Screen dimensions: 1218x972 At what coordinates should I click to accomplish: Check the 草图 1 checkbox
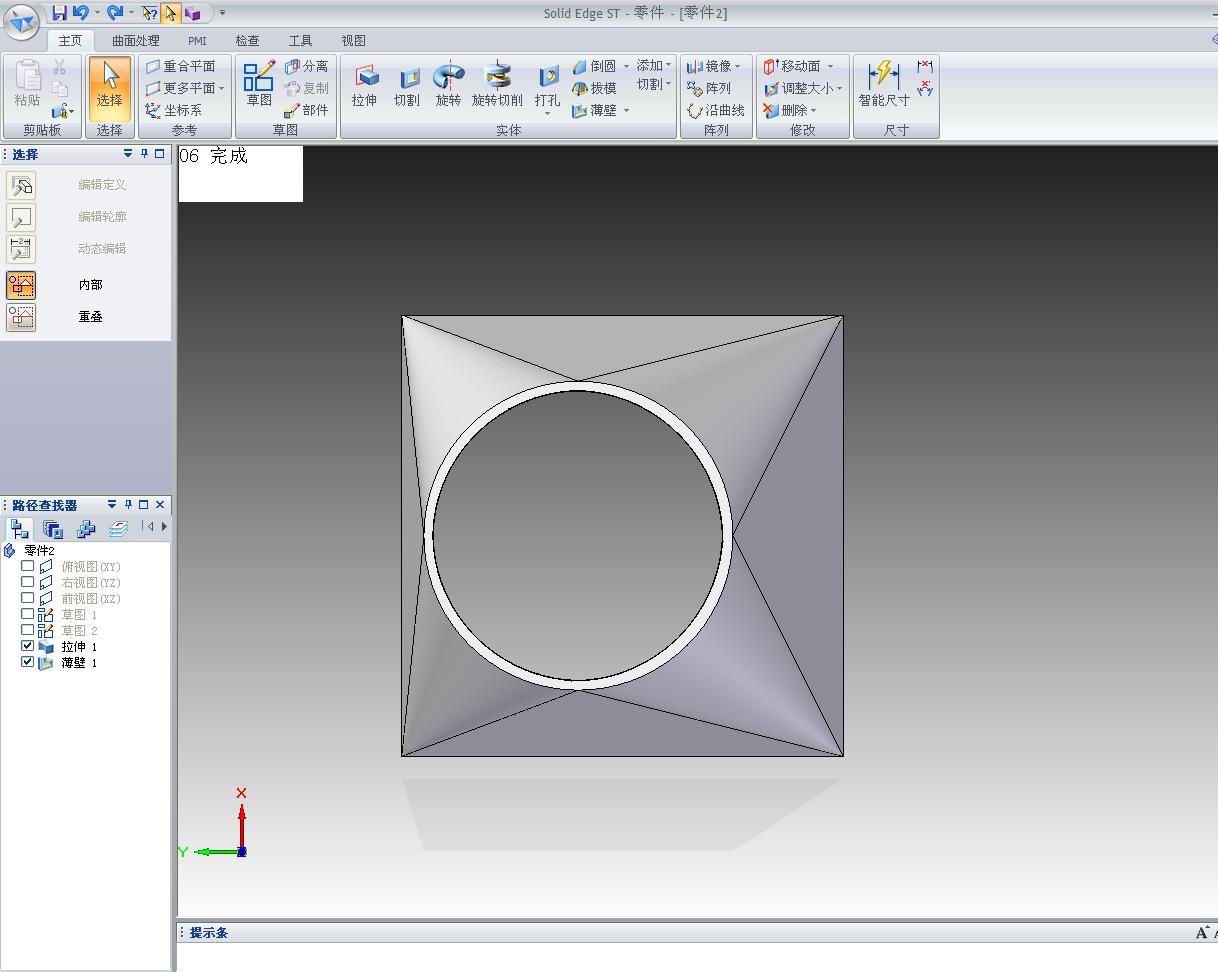28,614
